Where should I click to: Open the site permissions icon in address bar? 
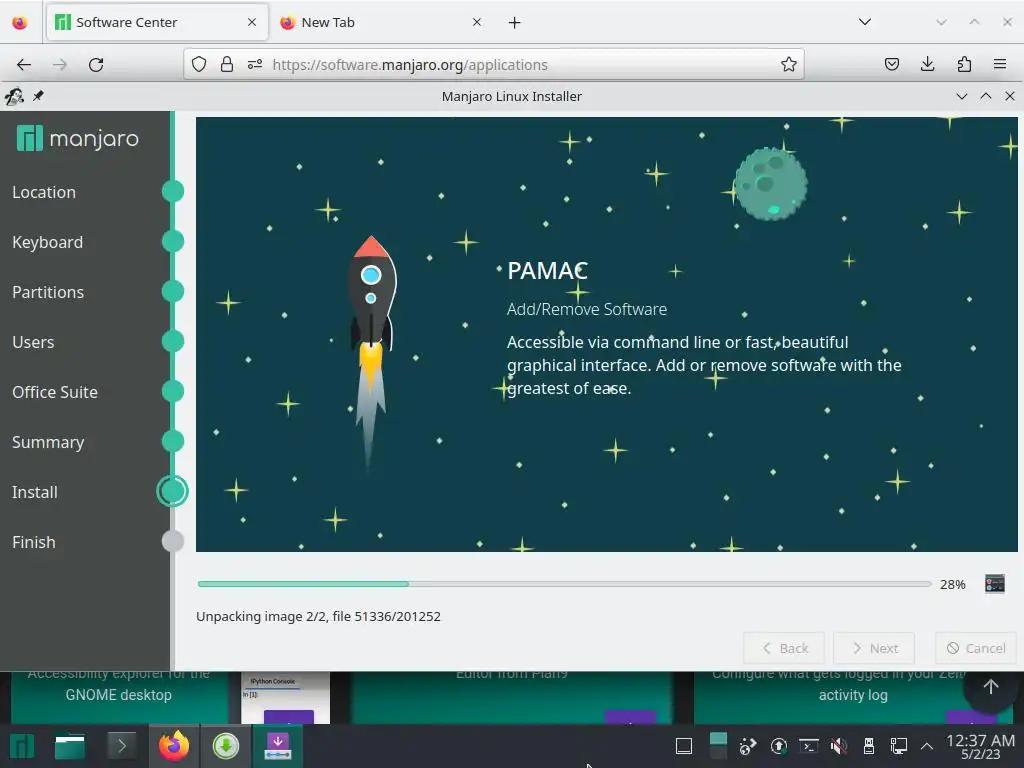(x=255, y=64)
